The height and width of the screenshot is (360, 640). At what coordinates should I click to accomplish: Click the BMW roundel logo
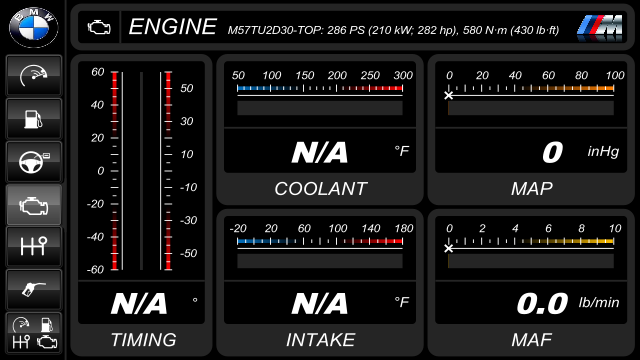coord(33,27)
